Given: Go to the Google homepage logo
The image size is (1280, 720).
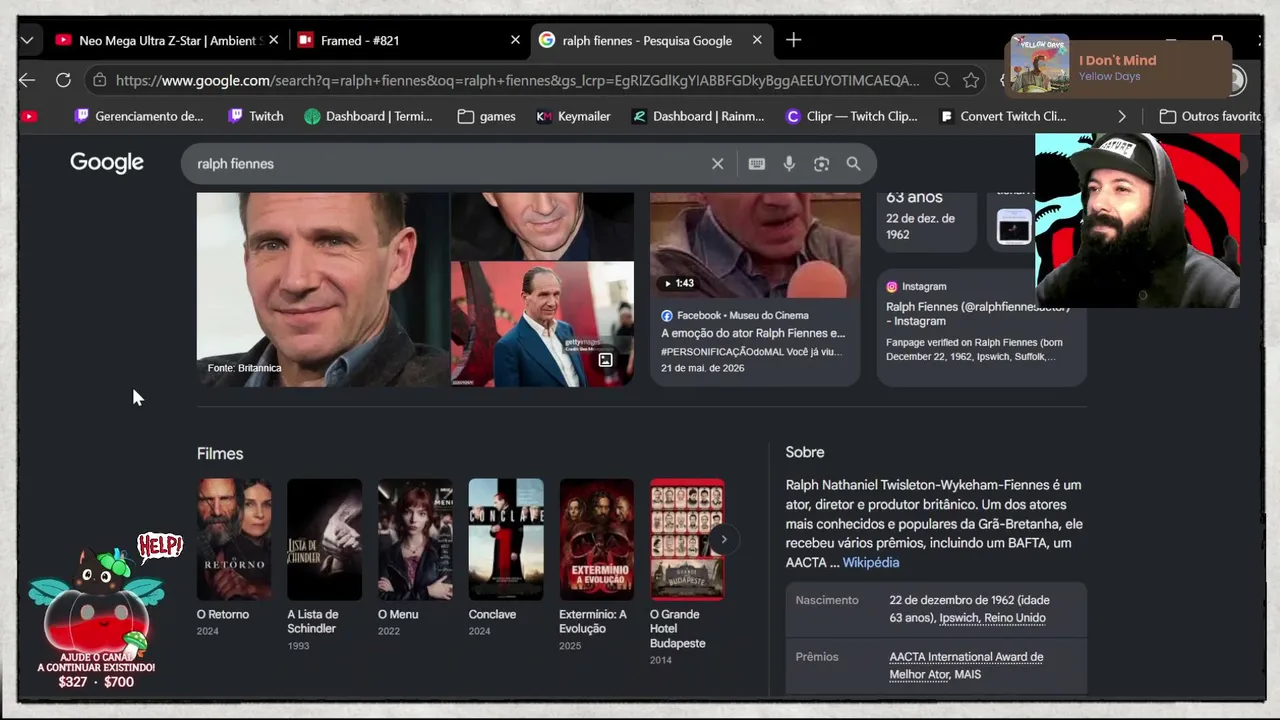Looking at the screenshot, I should (x=107, y=163).
